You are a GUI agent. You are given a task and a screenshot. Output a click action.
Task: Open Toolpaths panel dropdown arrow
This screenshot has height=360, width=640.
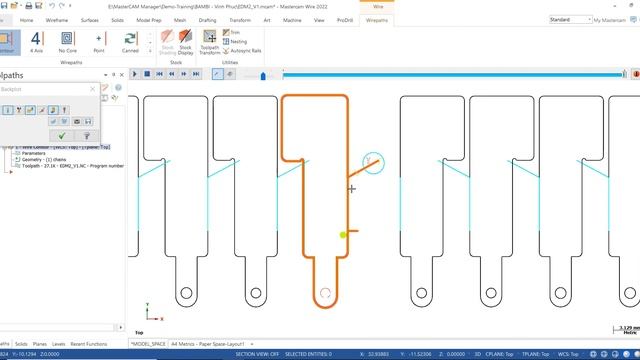coord(106,75)
